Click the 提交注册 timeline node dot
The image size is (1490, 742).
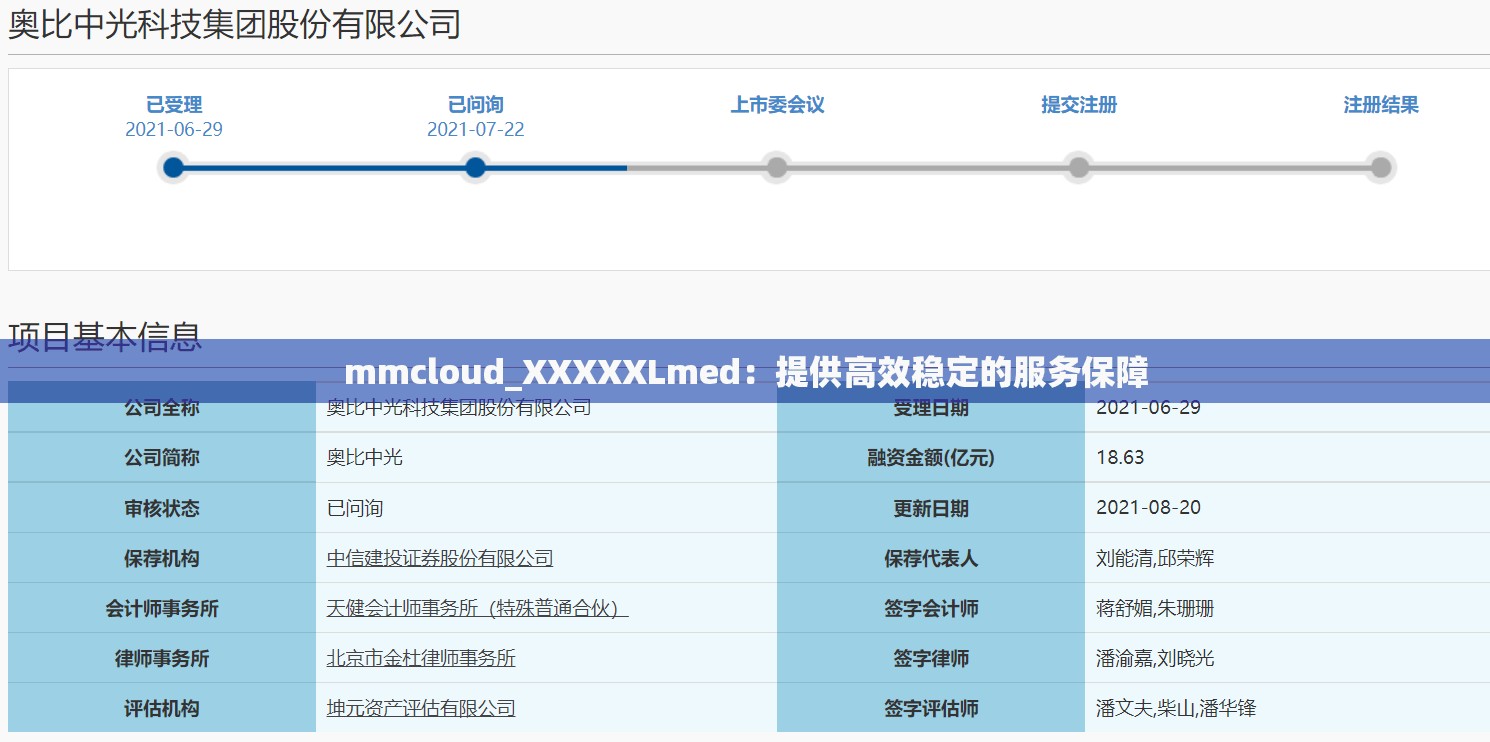pos(1078,167)
